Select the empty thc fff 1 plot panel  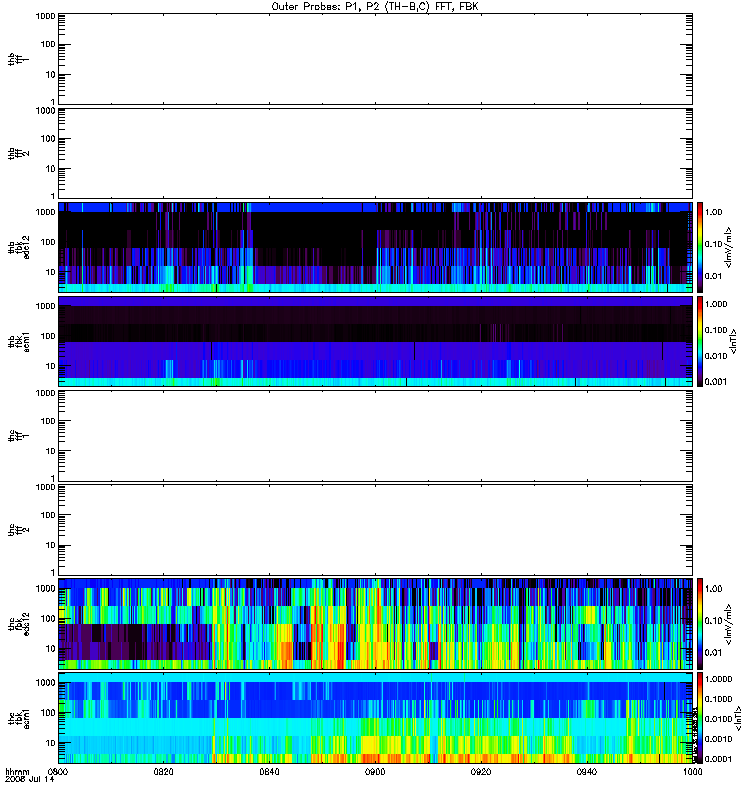(x=376, y=436)
